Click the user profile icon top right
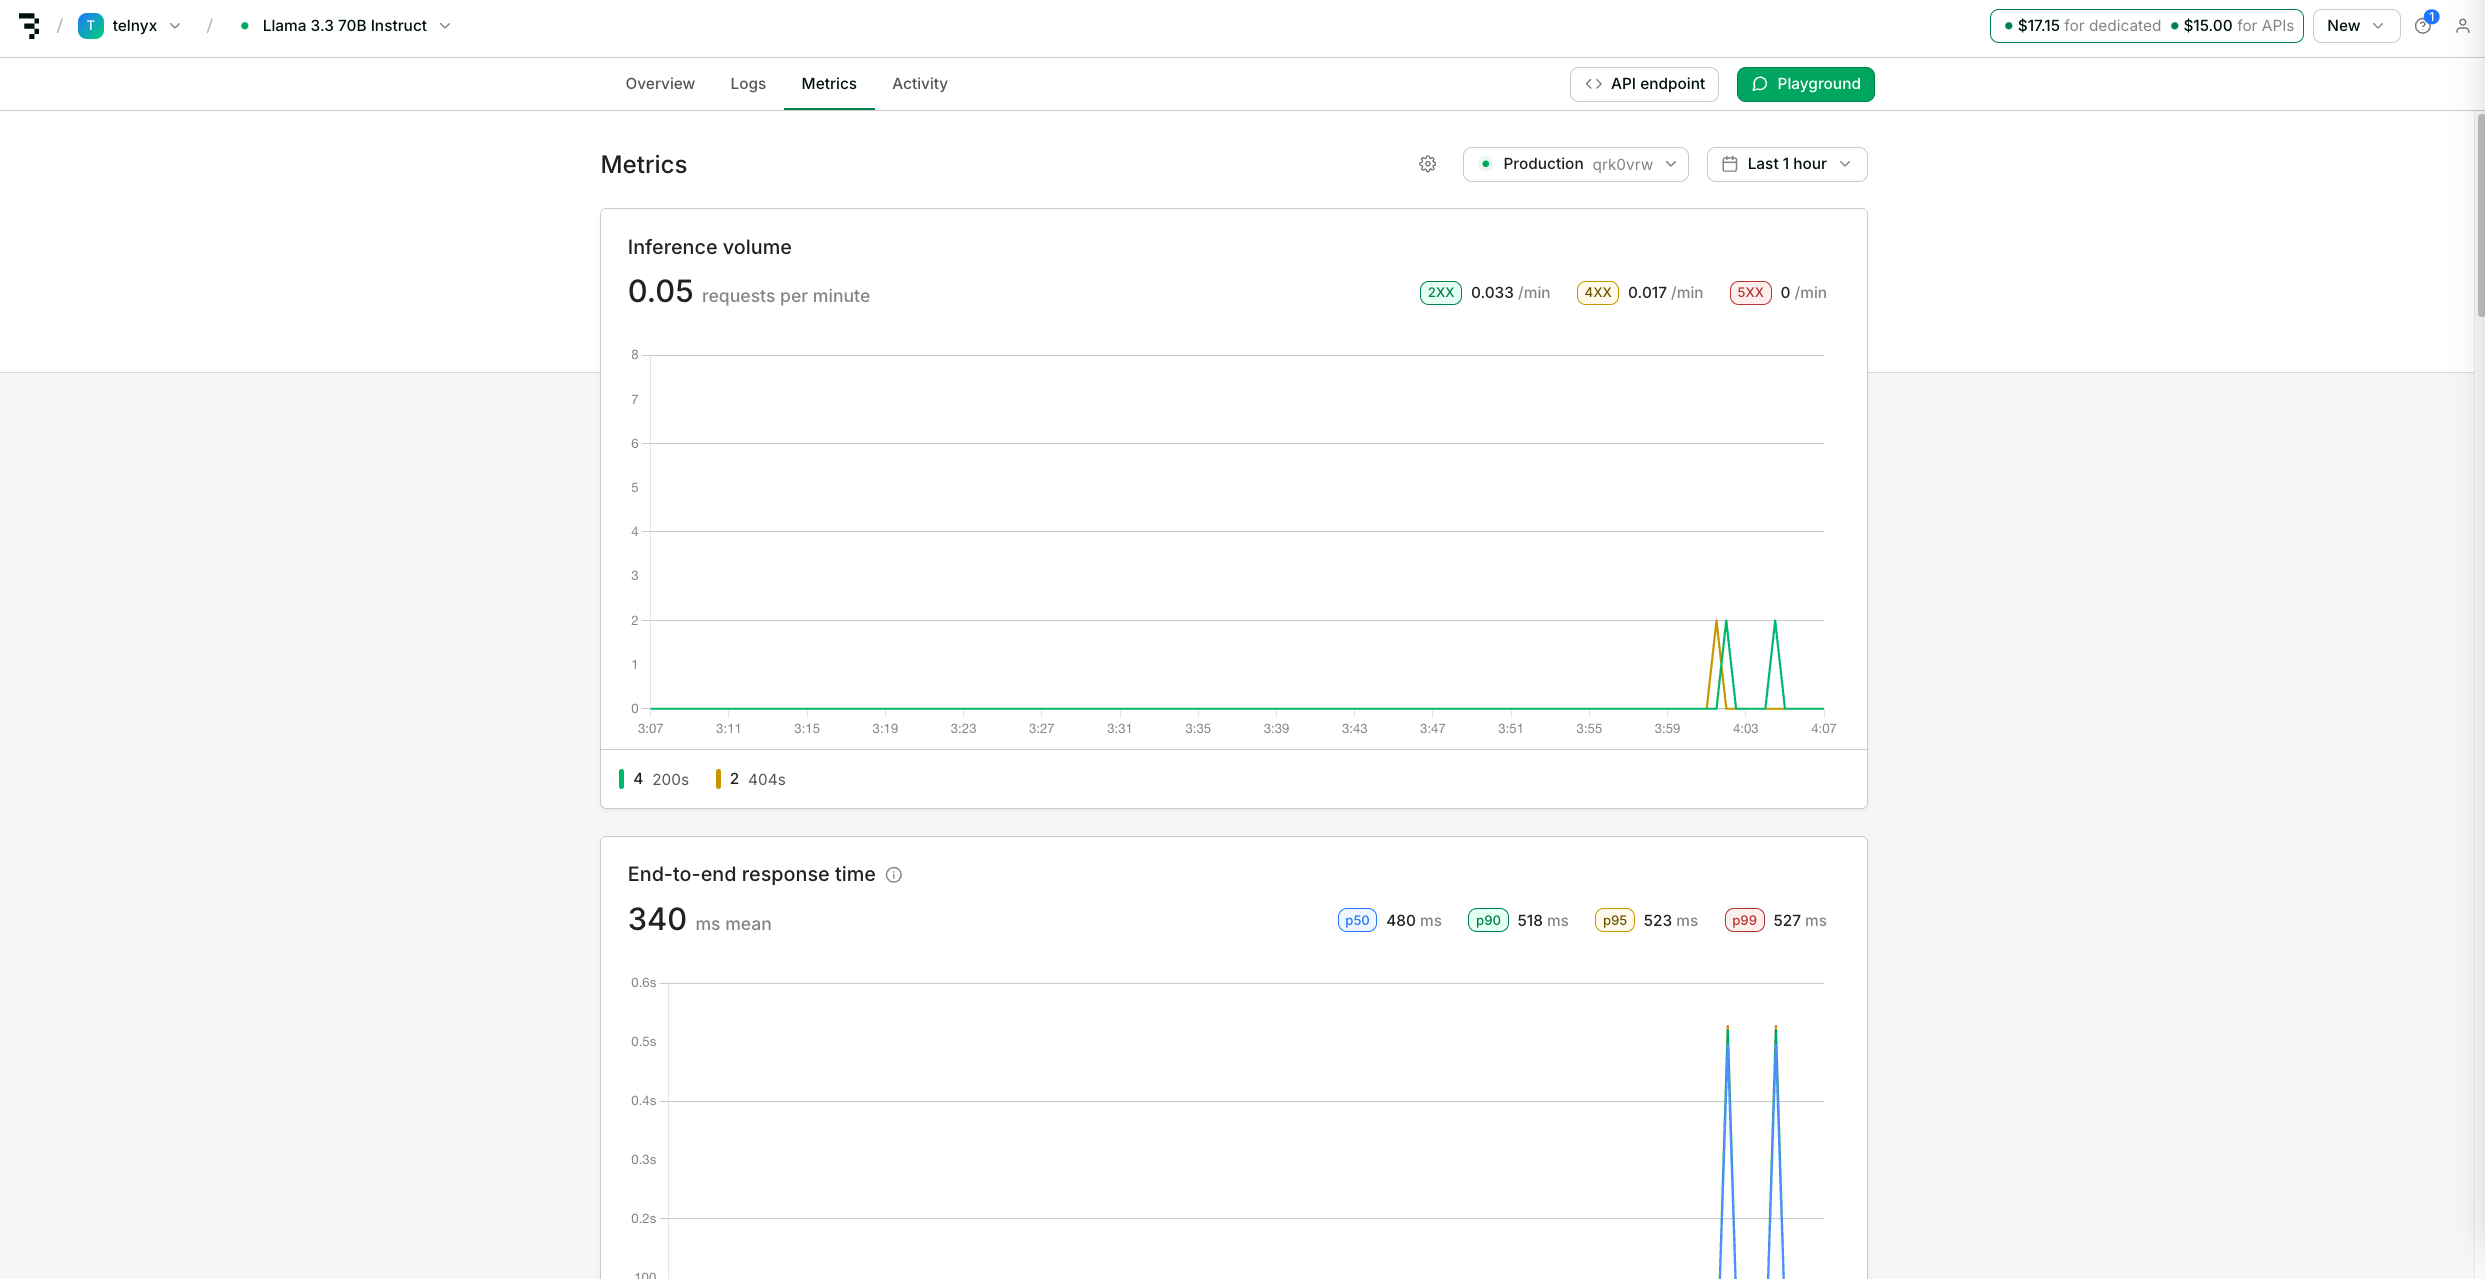 pos(2462,26)
